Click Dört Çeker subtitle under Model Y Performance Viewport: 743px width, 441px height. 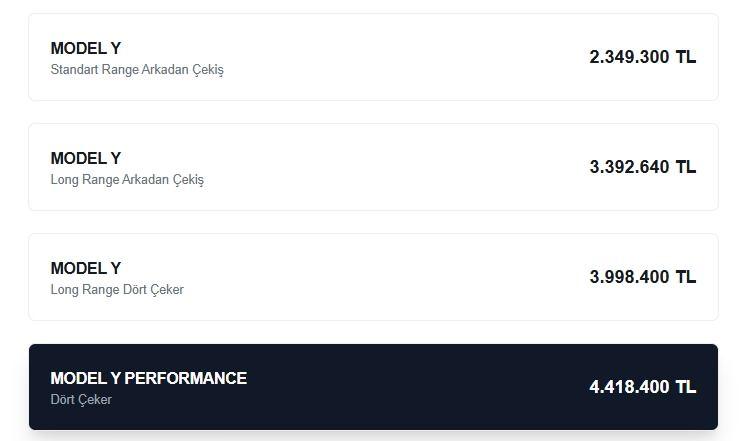coord(81,400)
